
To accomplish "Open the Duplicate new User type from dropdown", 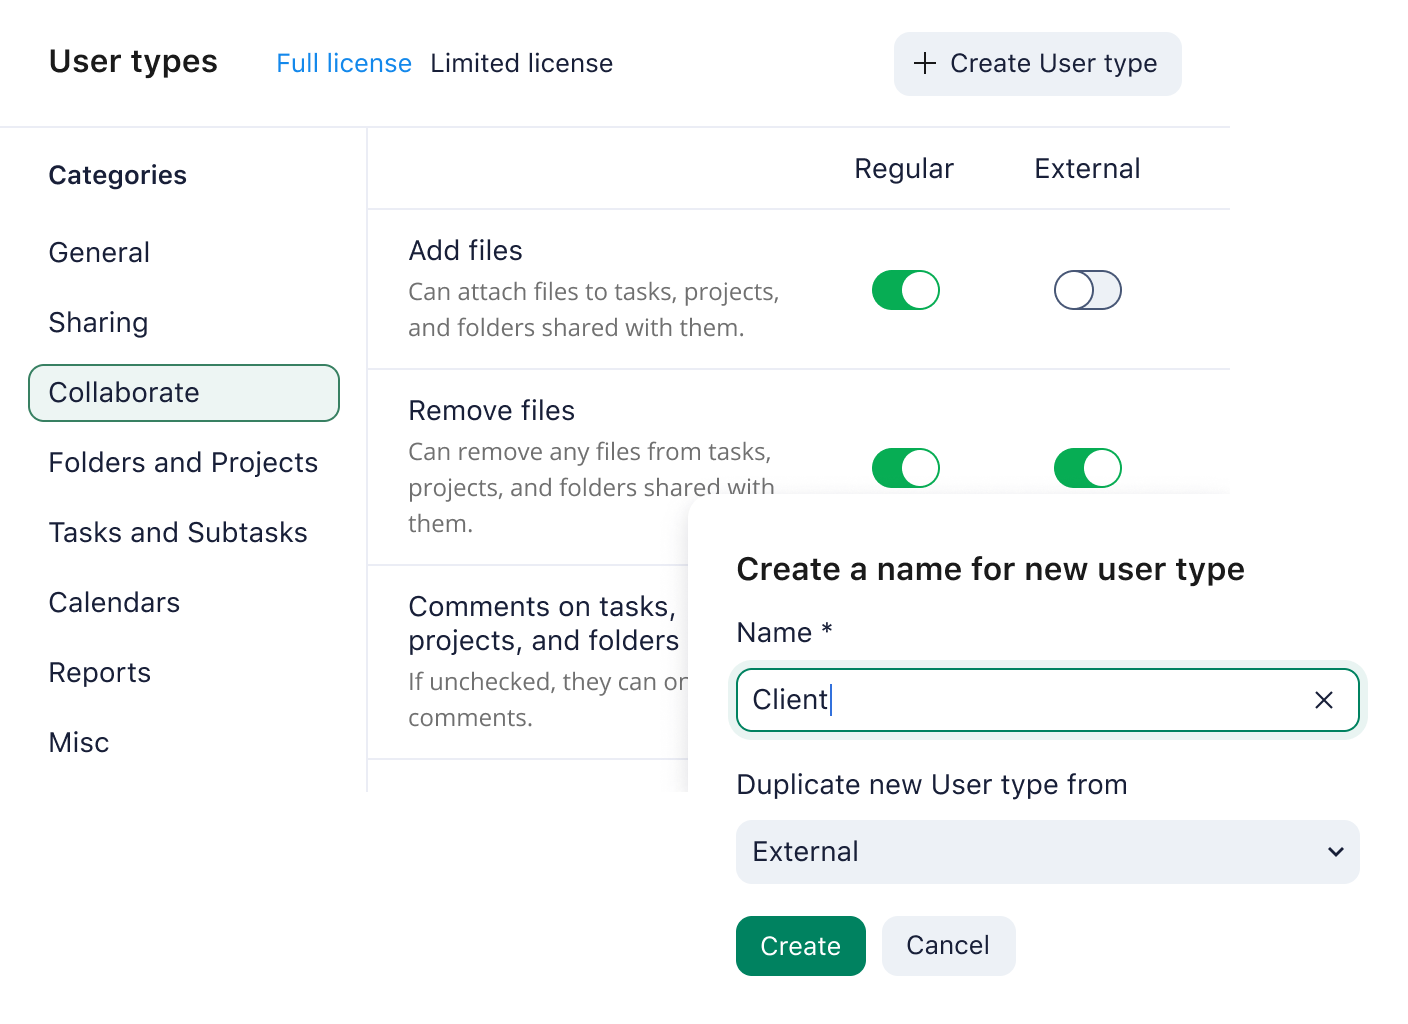I will coord(1047,852).
